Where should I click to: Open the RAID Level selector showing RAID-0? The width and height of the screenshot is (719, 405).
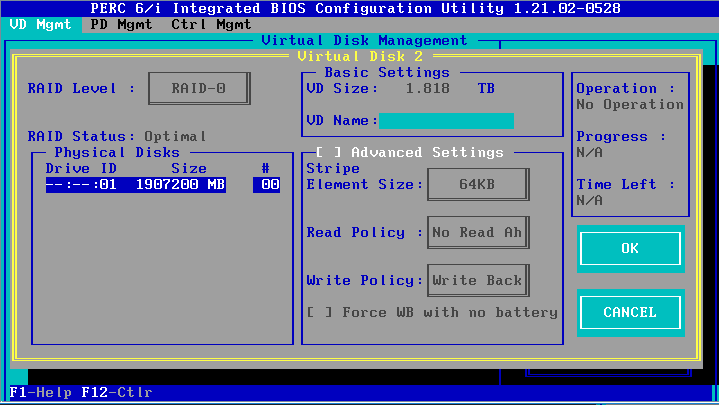point(199,88)
